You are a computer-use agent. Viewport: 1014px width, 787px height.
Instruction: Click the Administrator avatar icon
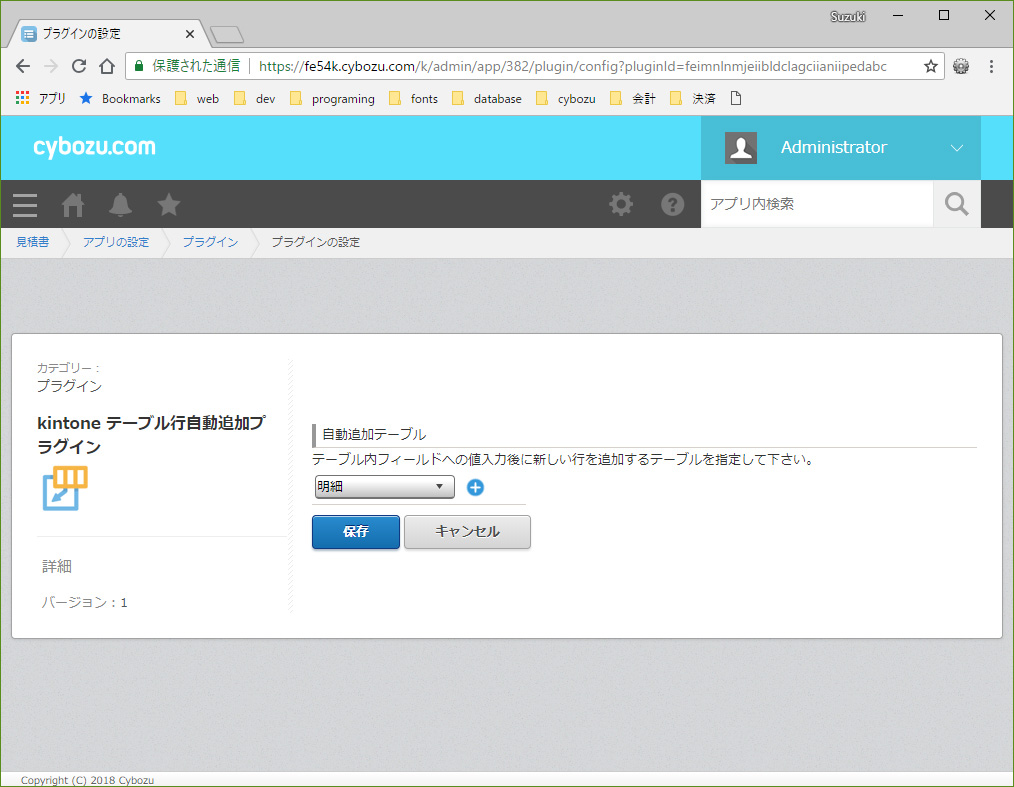[x=741, y=147]
